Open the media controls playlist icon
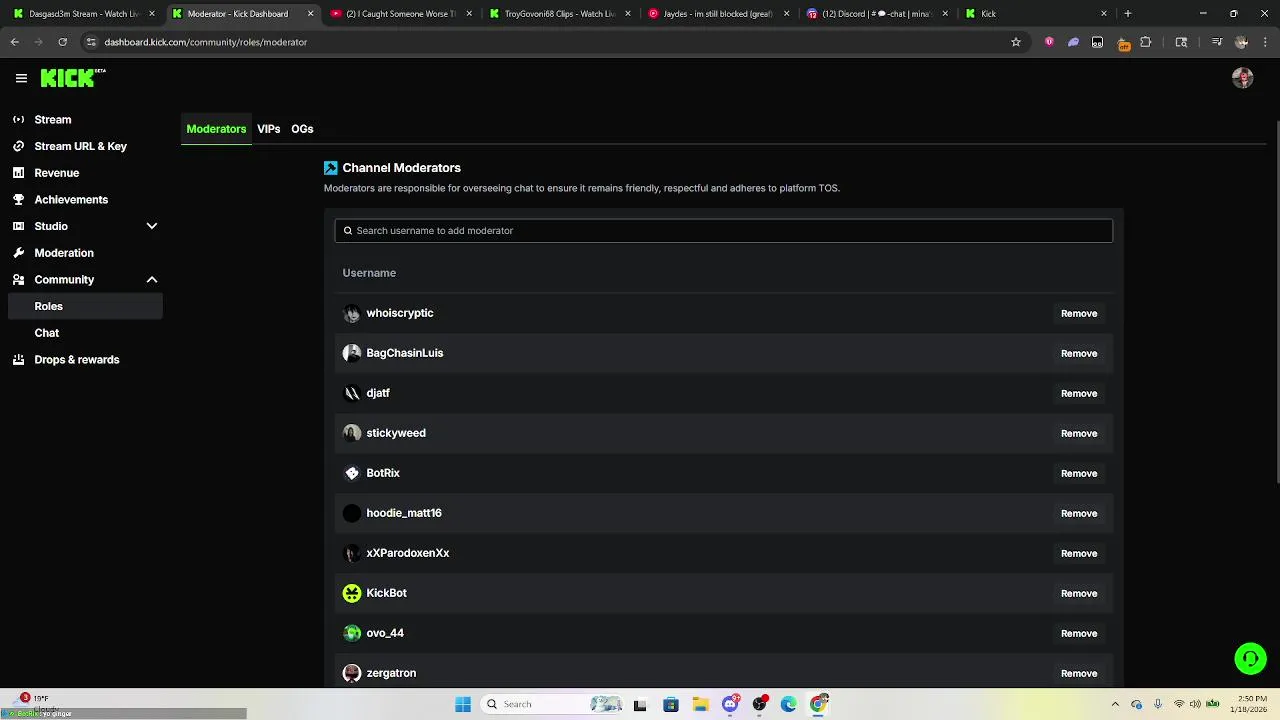Screen dimensions: 1280x720 pyautogui.click(x=1217, y=42)
